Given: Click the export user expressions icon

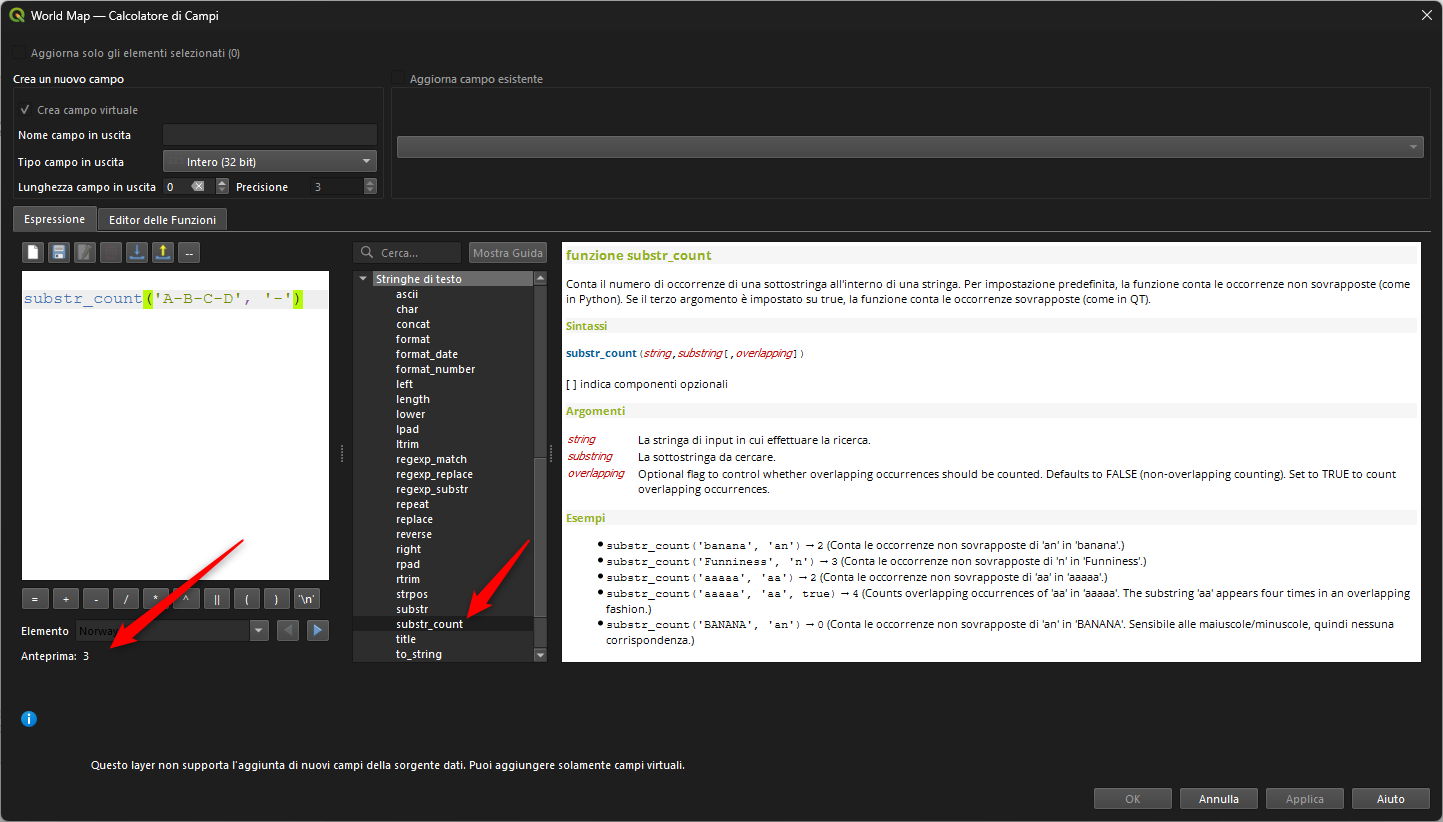Looking at the screenshot, I should tap(163, 253).
